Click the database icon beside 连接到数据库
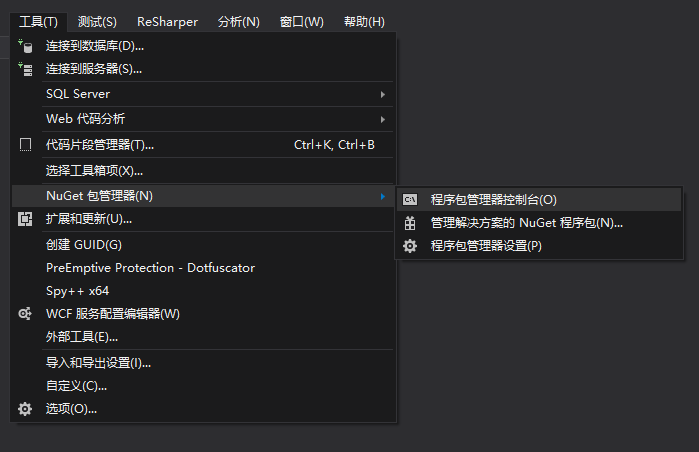Image resolution: width=699 pixels, height=452 pixels. pyautogui.click(x=25, y=46)
